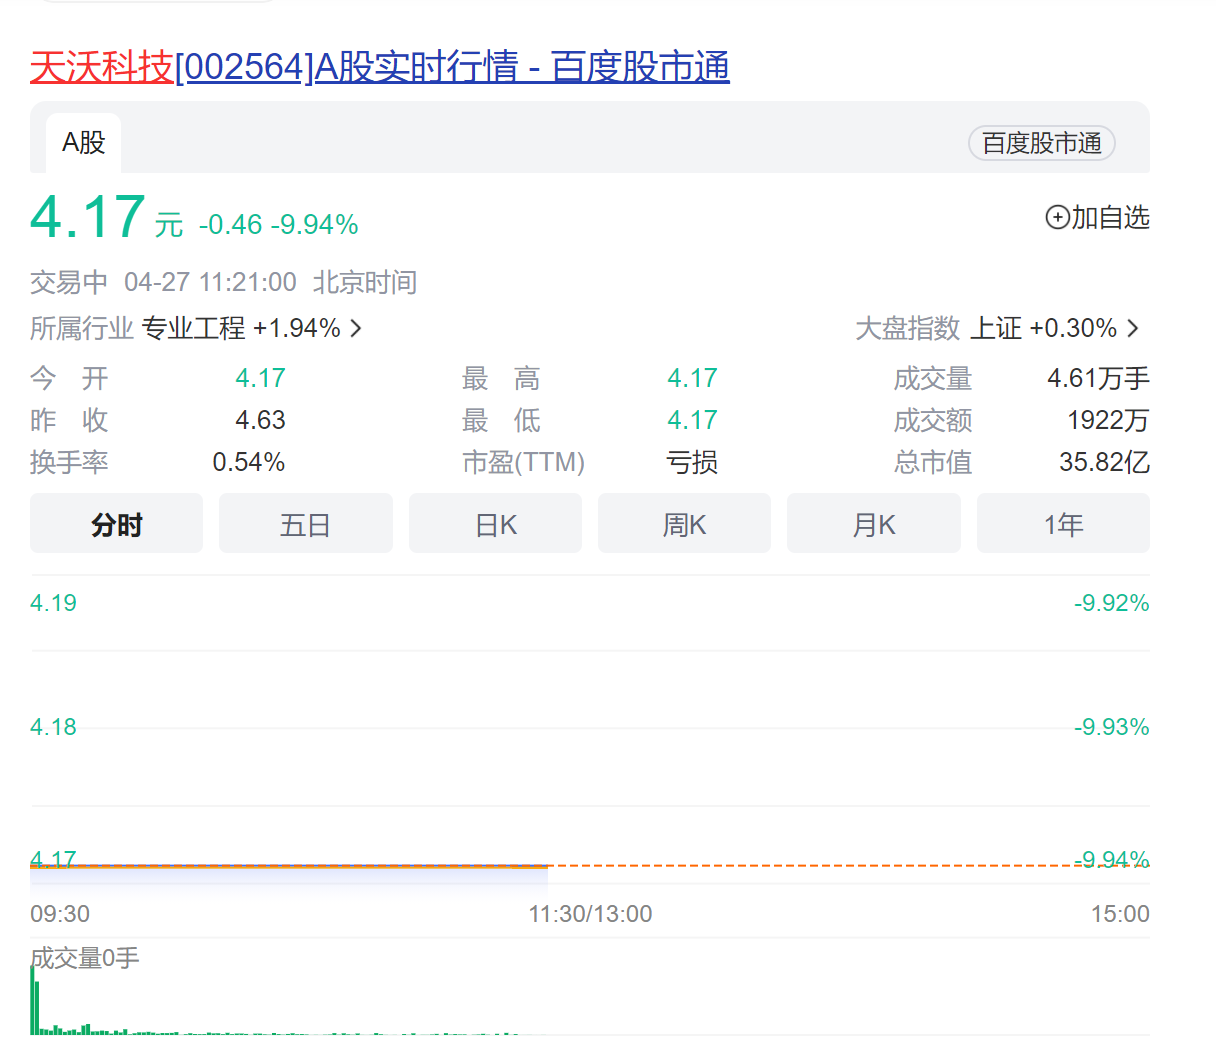Viewport: 1216px width, 1055px height.
Task: Click the tallest opening volume bar
Action: [33, 1000]
